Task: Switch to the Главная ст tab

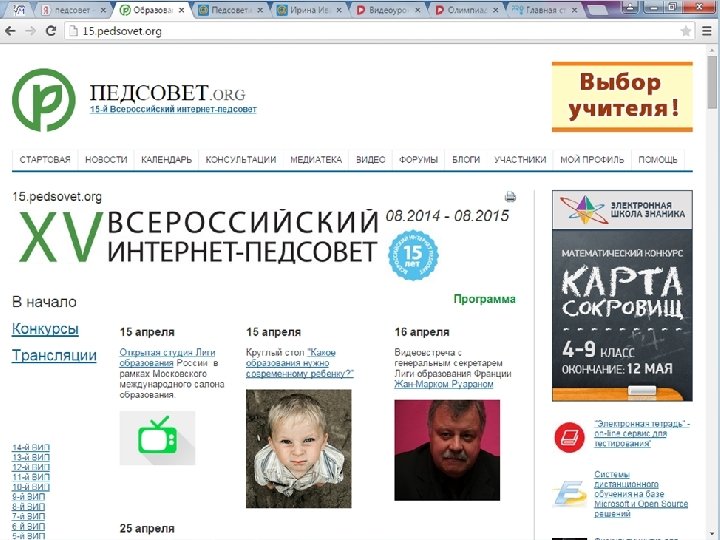Action: pos(546,10)
